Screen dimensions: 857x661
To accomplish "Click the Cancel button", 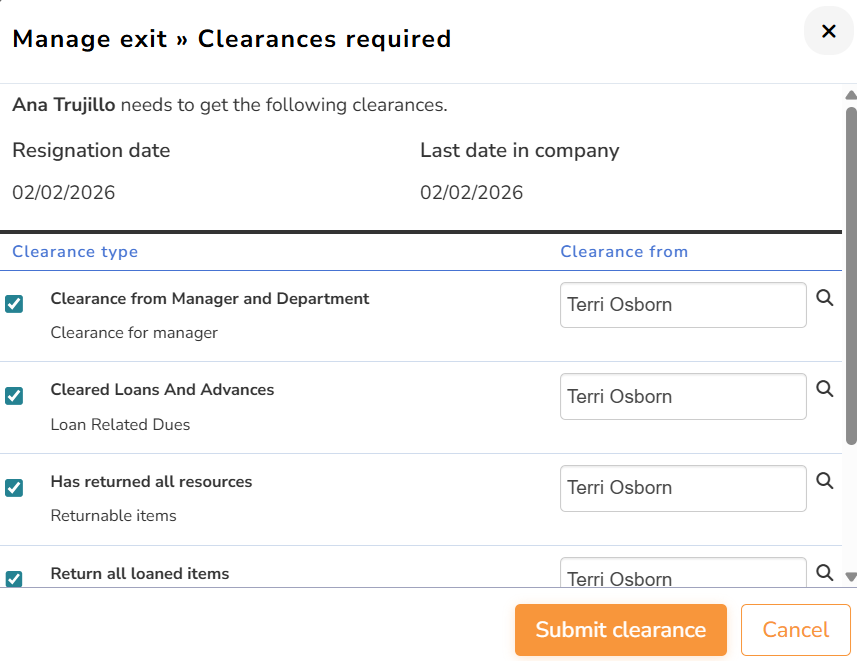I will [x=795, y=630].
